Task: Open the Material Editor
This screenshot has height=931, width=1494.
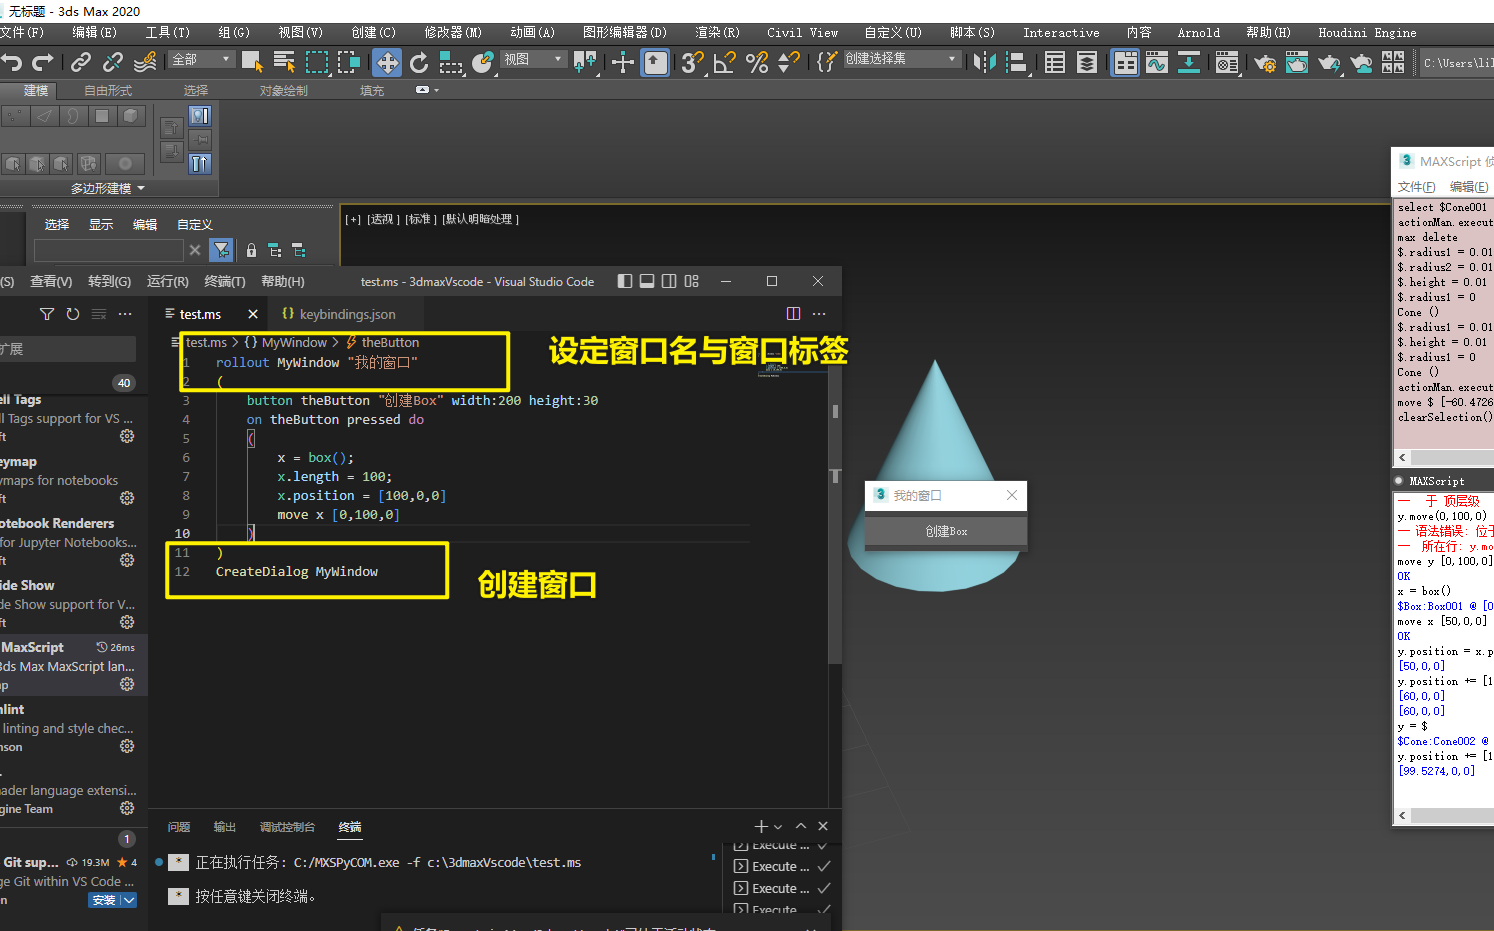Action: (1227, 61)
